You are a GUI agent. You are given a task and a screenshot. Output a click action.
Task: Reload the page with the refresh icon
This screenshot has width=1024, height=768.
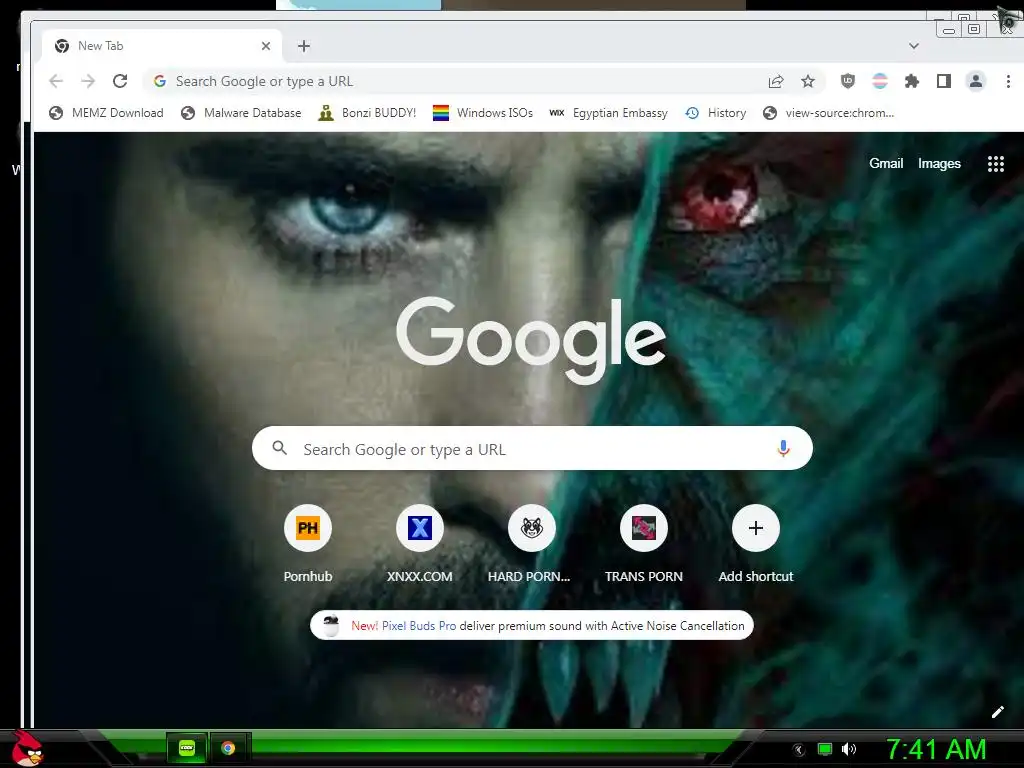point(120,81)
